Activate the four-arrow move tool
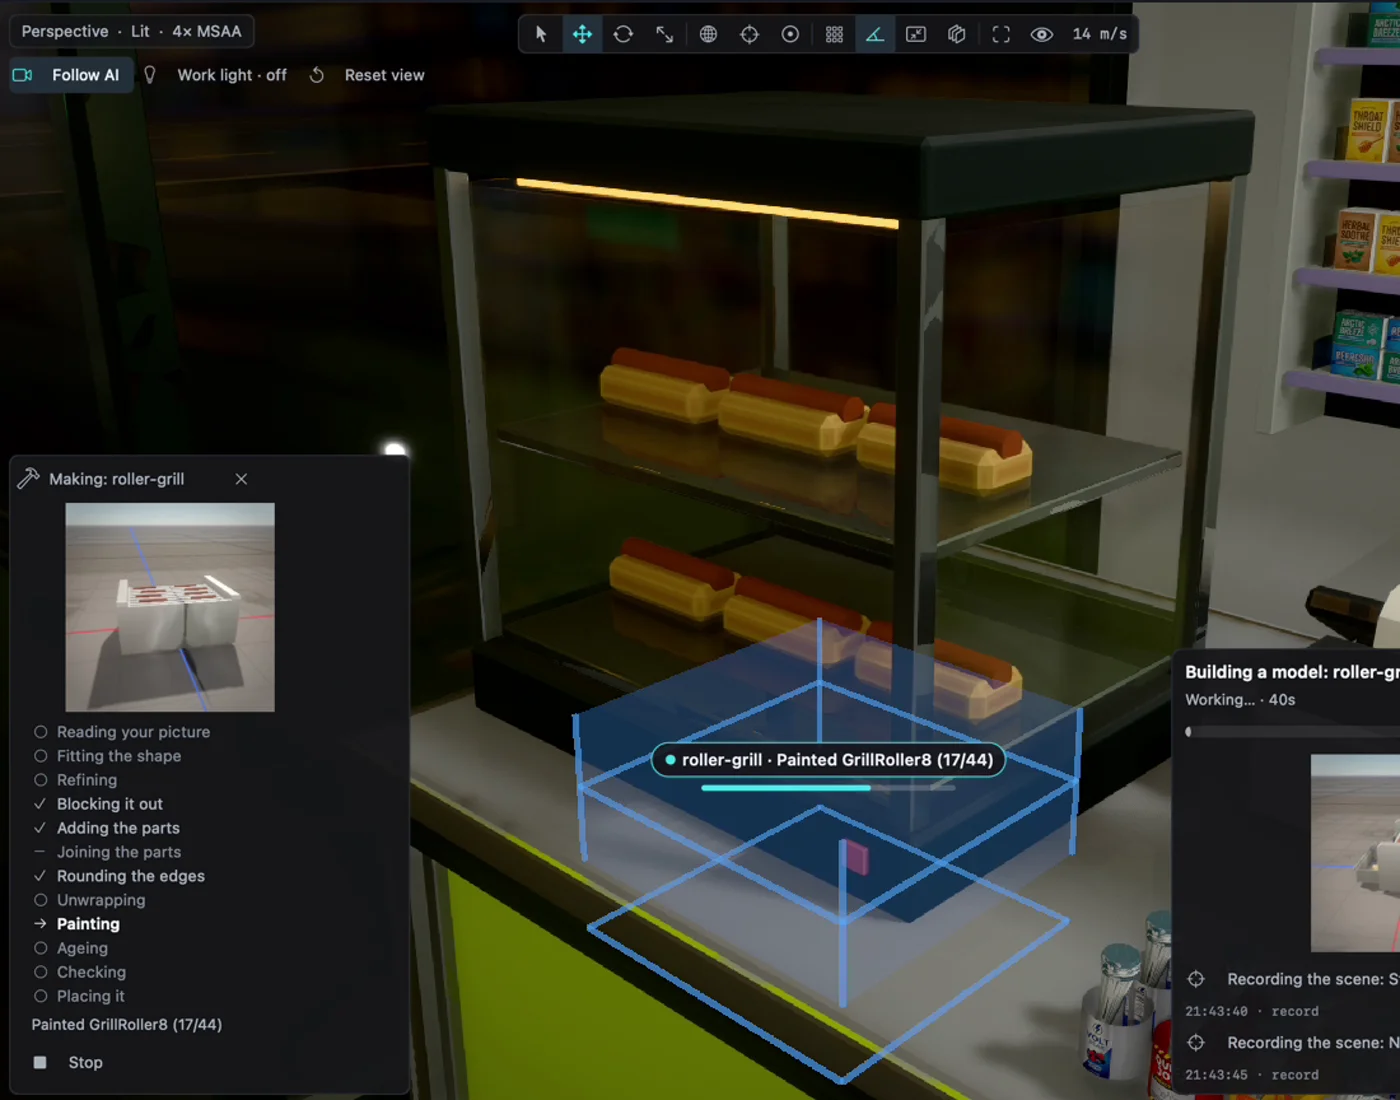 (582, 34)
